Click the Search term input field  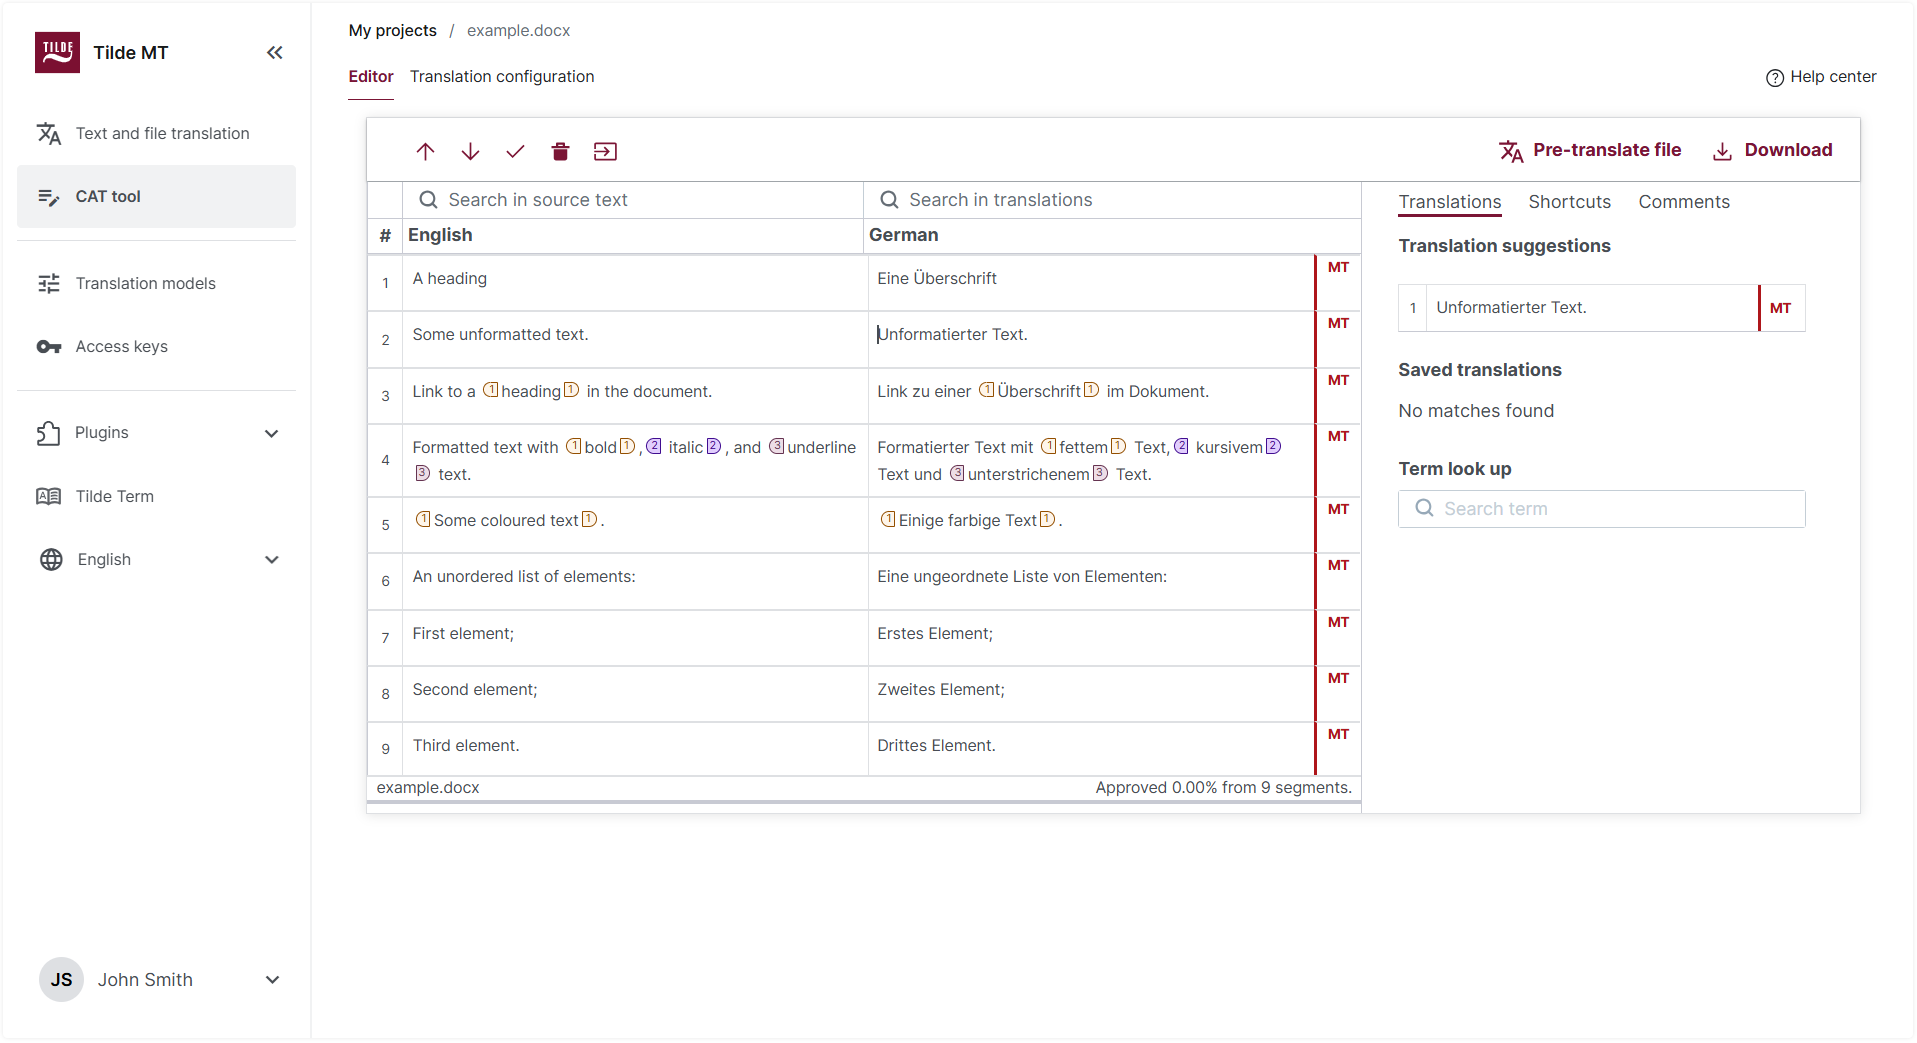(1601, 508)
